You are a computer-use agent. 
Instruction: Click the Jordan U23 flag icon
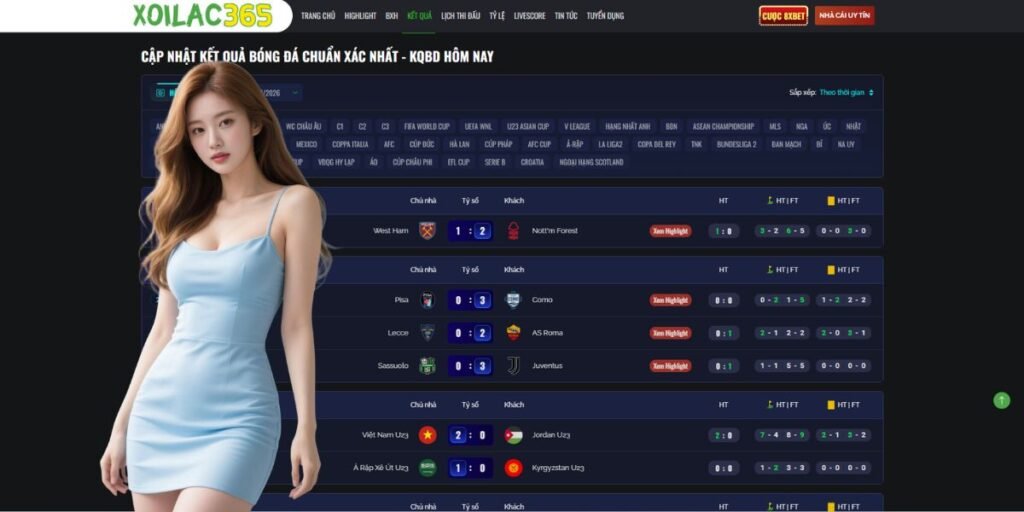click(513, 435)
